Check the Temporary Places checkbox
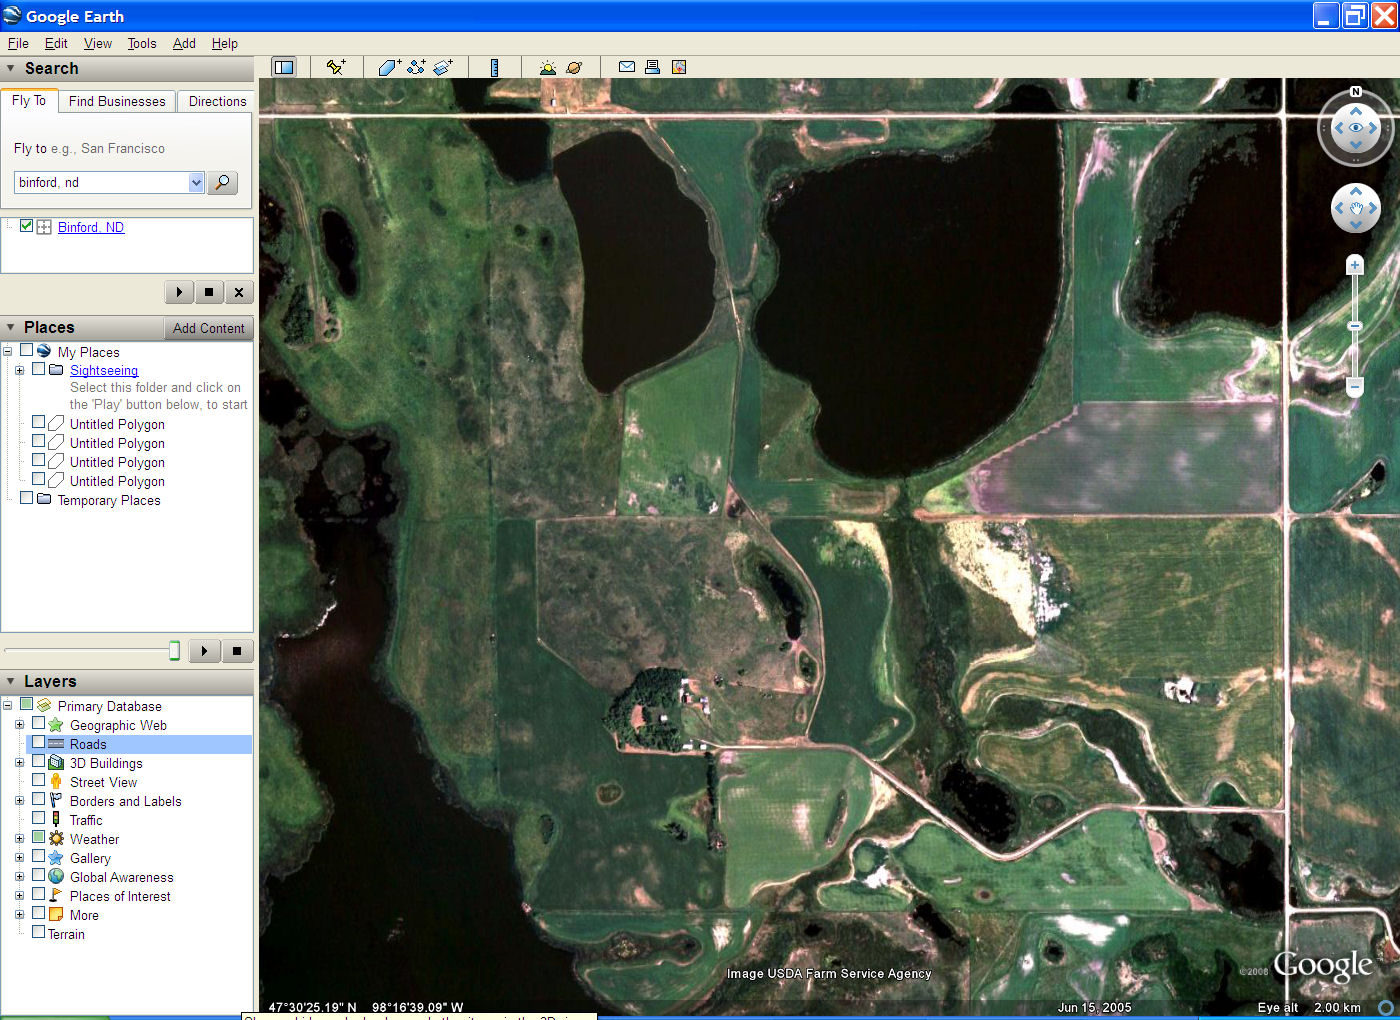The width and height of the screenshot is (1400, 1020). click(x=26, y=498)
